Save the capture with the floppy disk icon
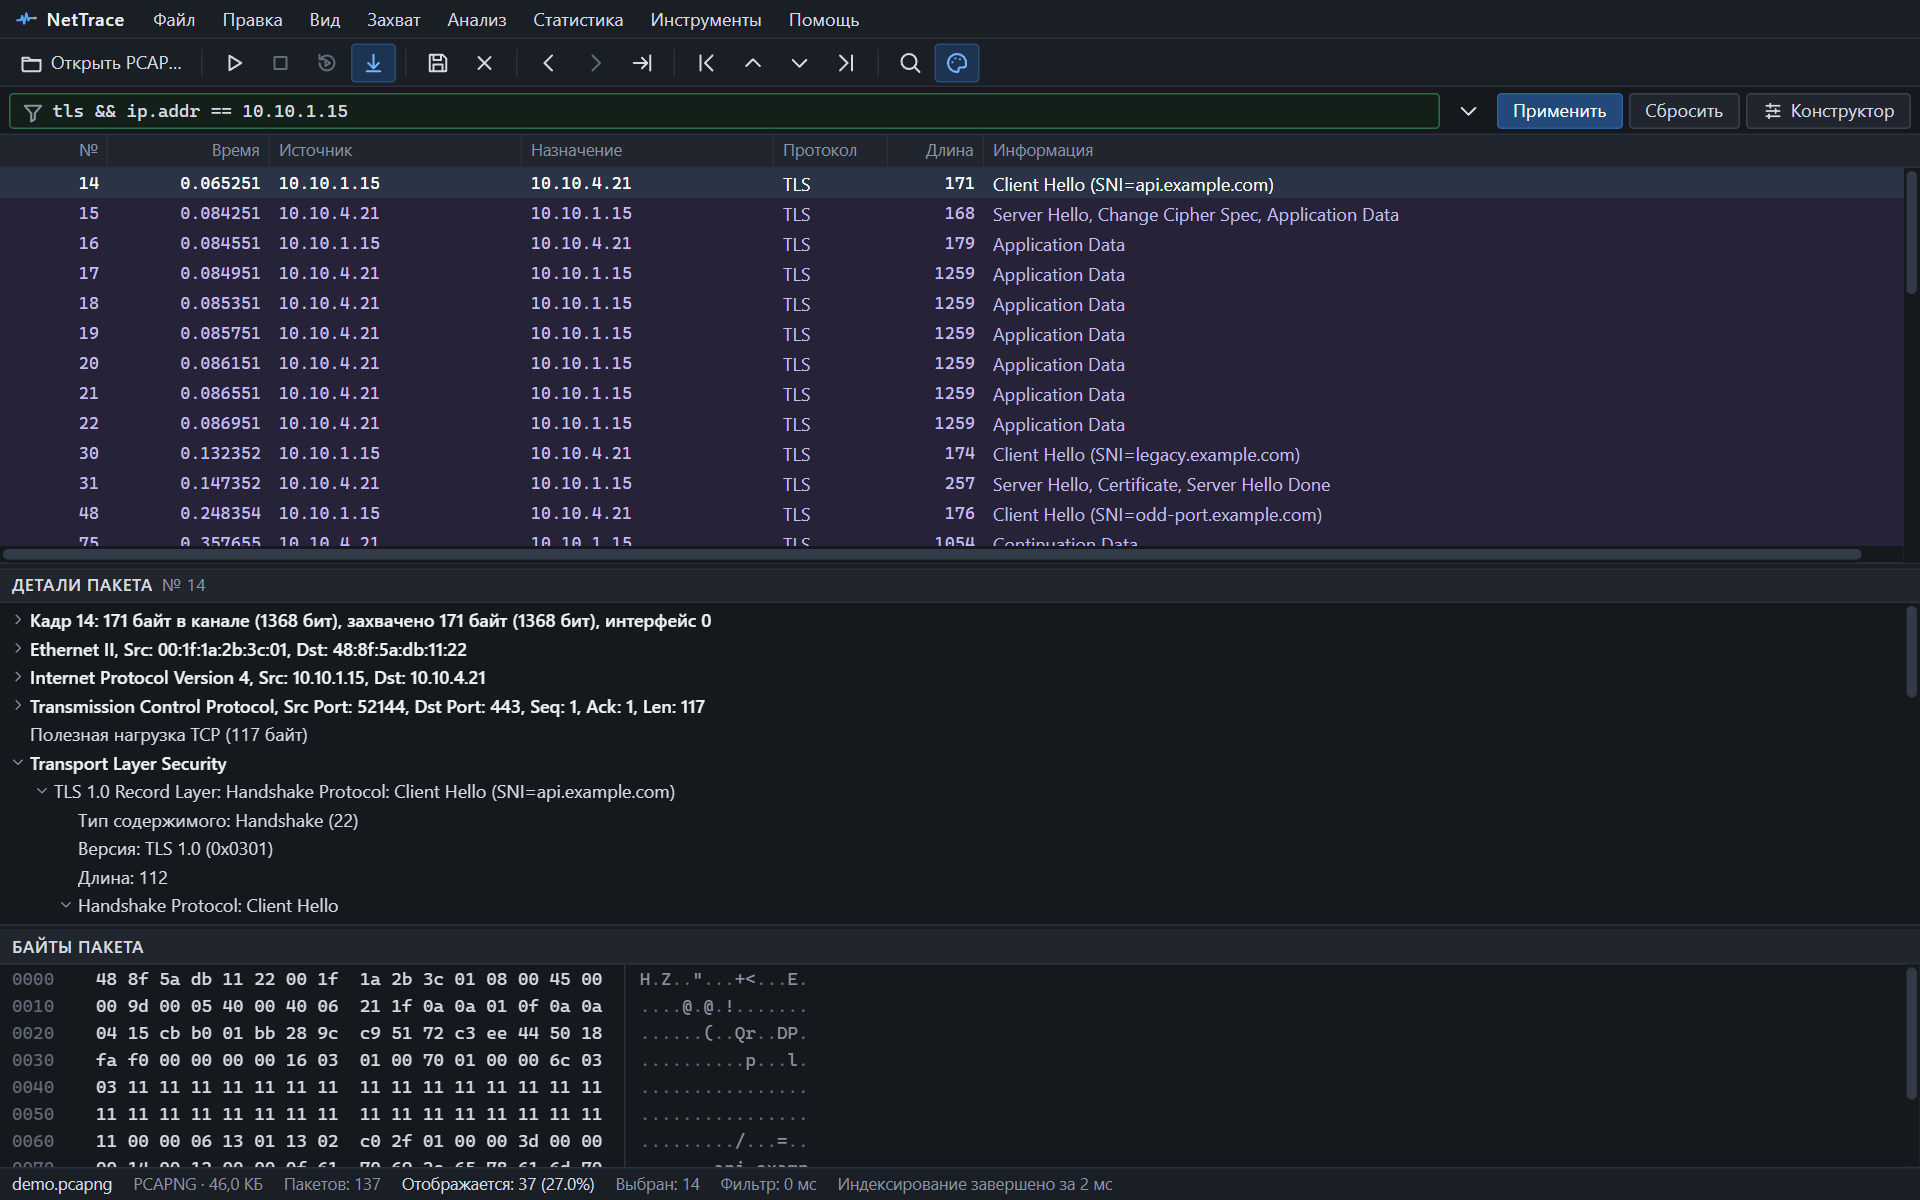 (x=437, y=63)
